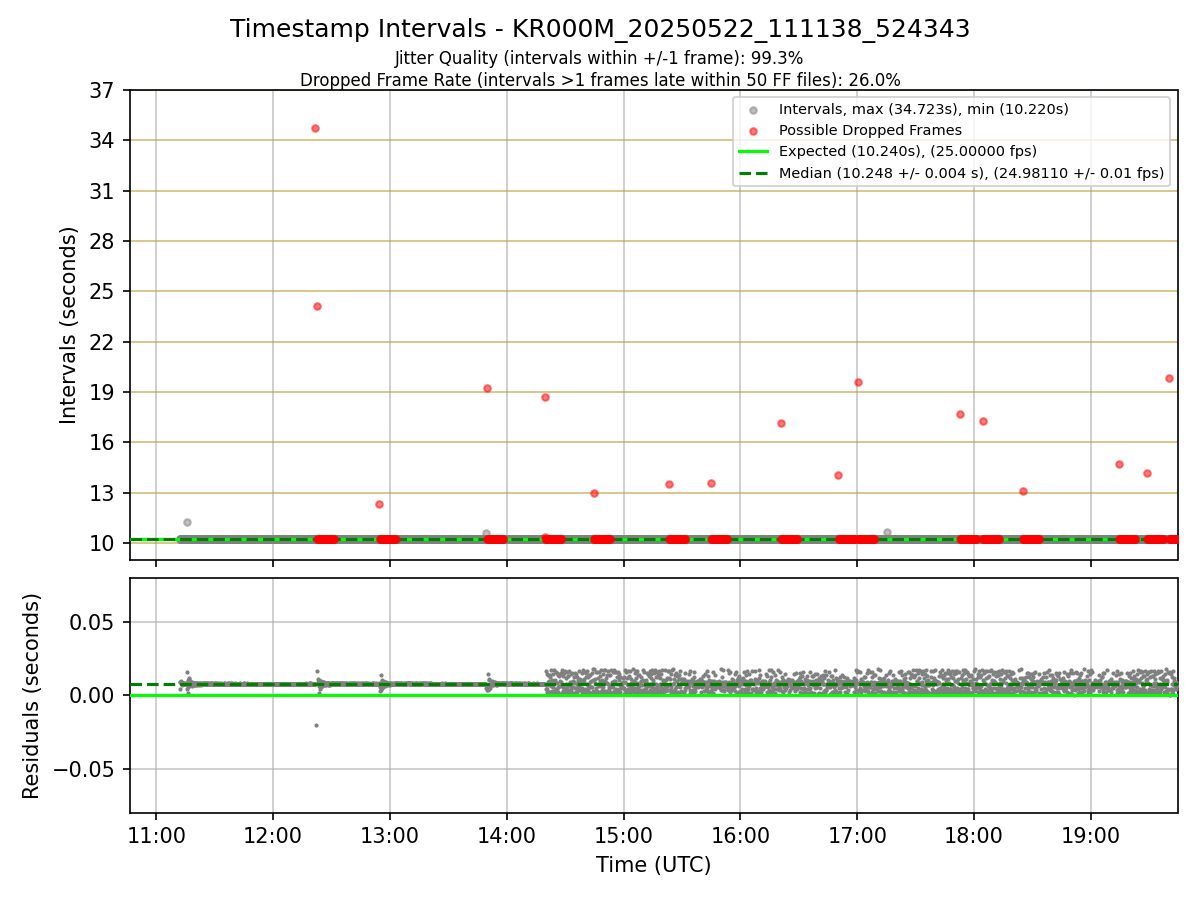Select legend entry 'Possible Dropped Frames'
The image size is (1200, 900).
point(870,130)
